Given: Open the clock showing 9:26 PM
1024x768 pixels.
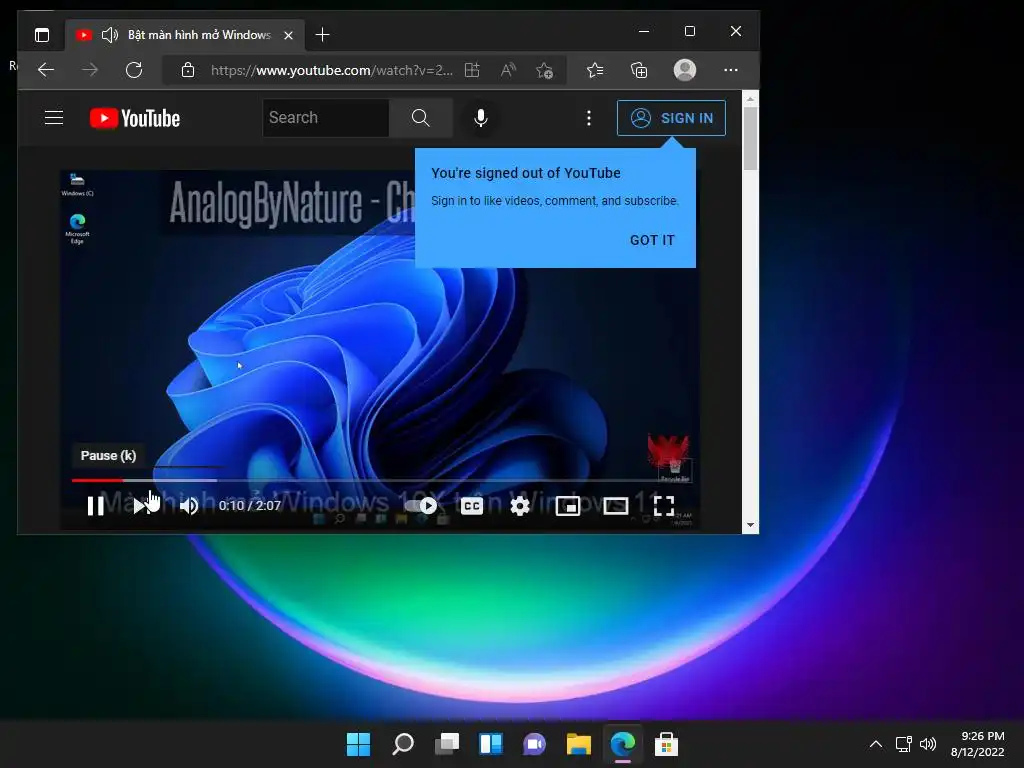Looking at the screenshot, I should (x=977, y=744).
